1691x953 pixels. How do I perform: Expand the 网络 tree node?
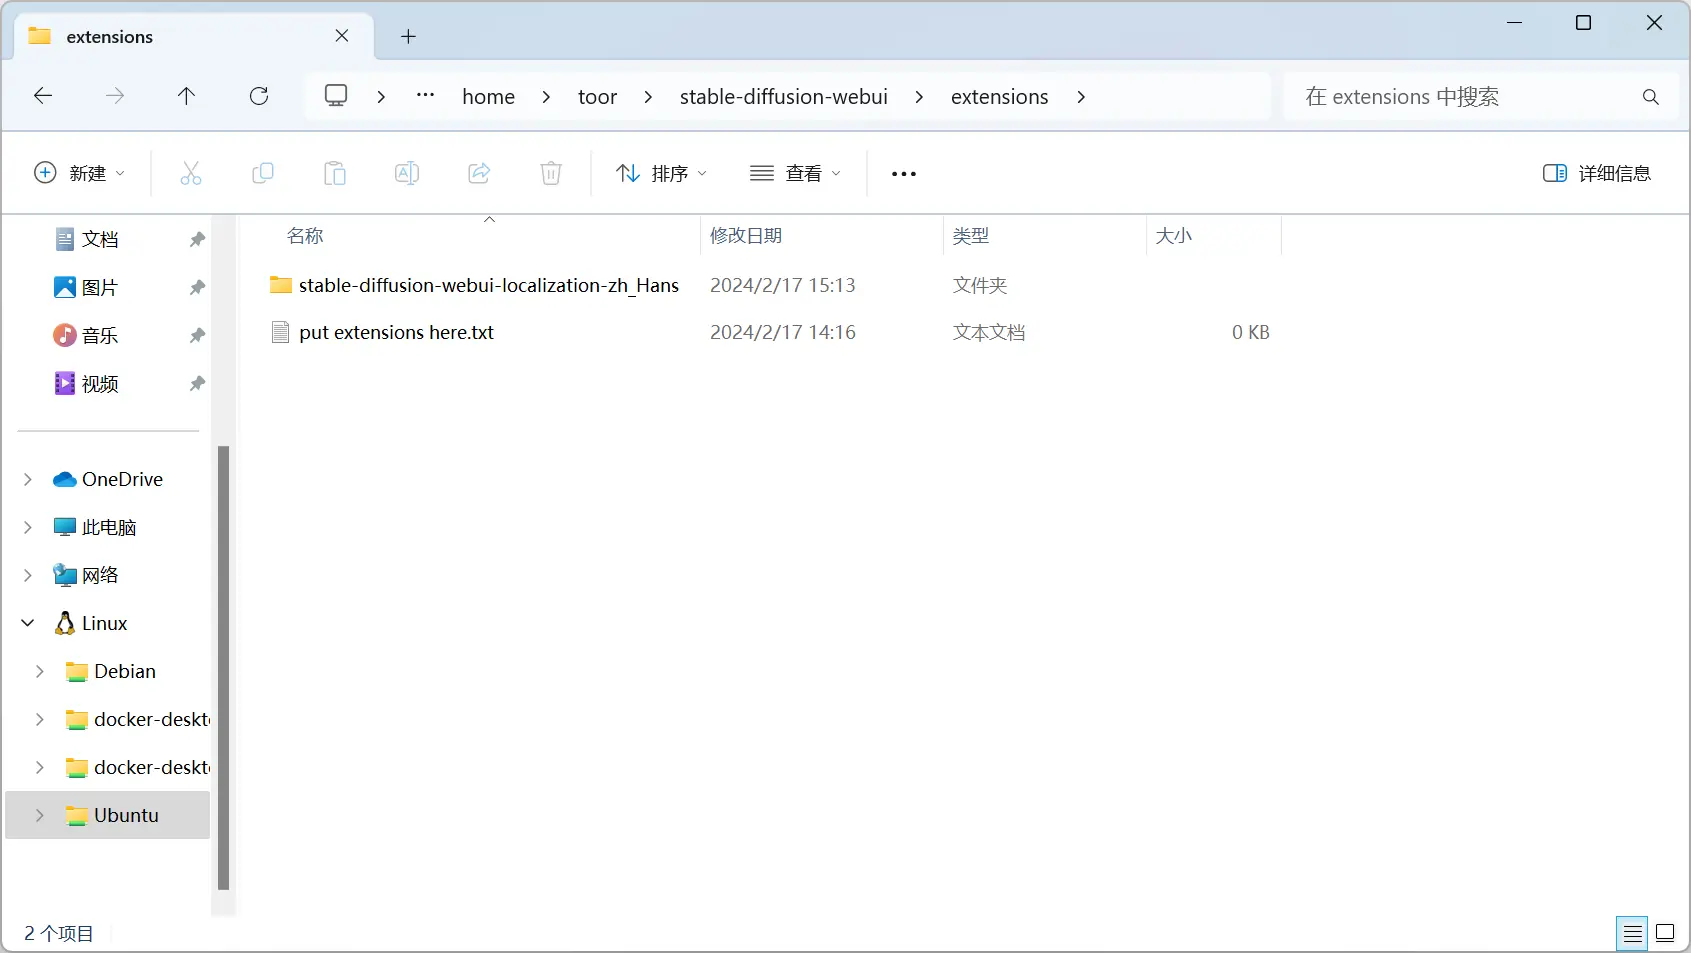tap(28, 575)
